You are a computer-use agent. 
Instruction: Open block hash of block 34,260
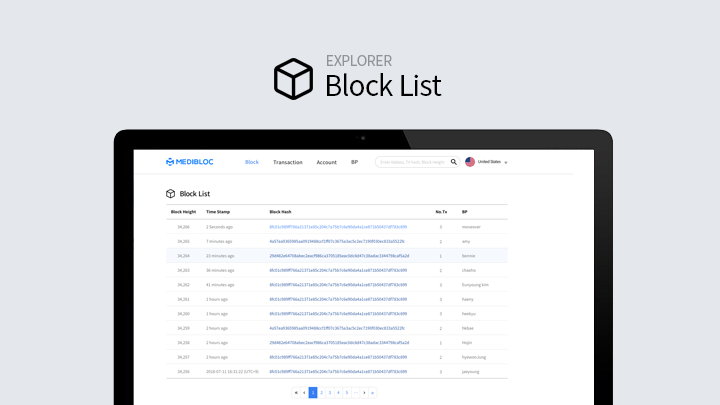tap(338, 314)
